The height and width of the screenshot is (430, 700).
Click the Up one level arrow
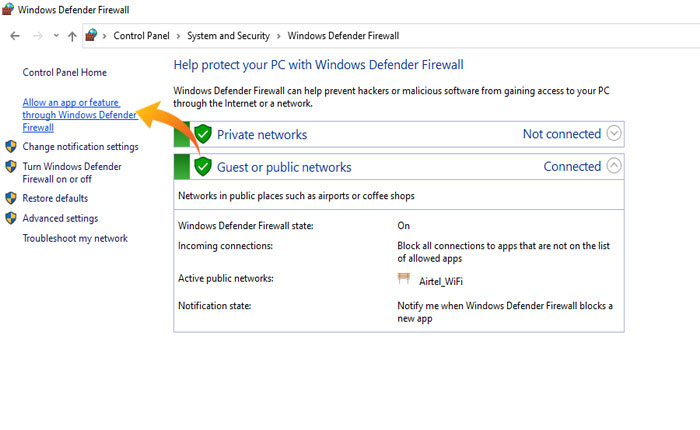tap(72, 36)
